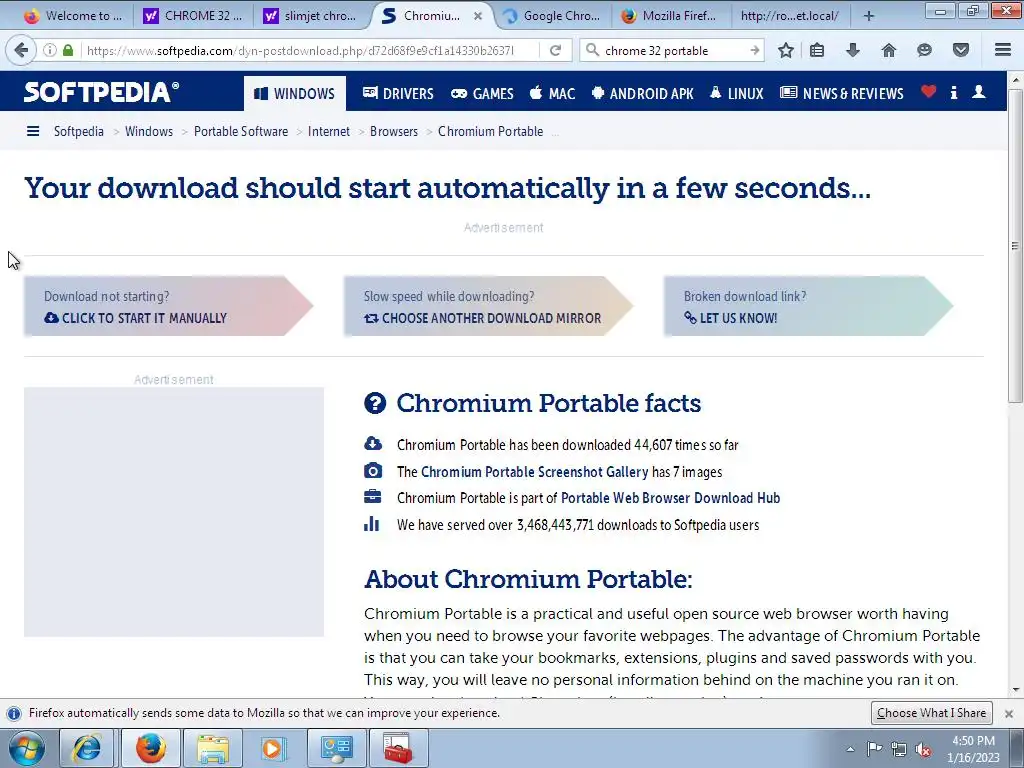1024x768 pixels.
Task: Open the chat smiley icon in toolbar
Action: point(924,50)
